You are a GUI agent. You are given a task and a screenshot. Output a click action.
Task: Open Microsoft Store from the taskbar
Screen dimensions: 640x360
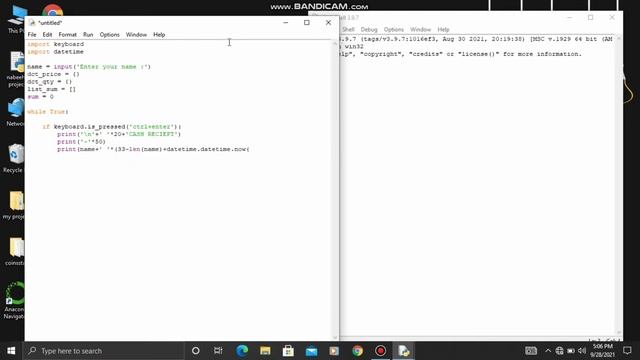point(288,351)
